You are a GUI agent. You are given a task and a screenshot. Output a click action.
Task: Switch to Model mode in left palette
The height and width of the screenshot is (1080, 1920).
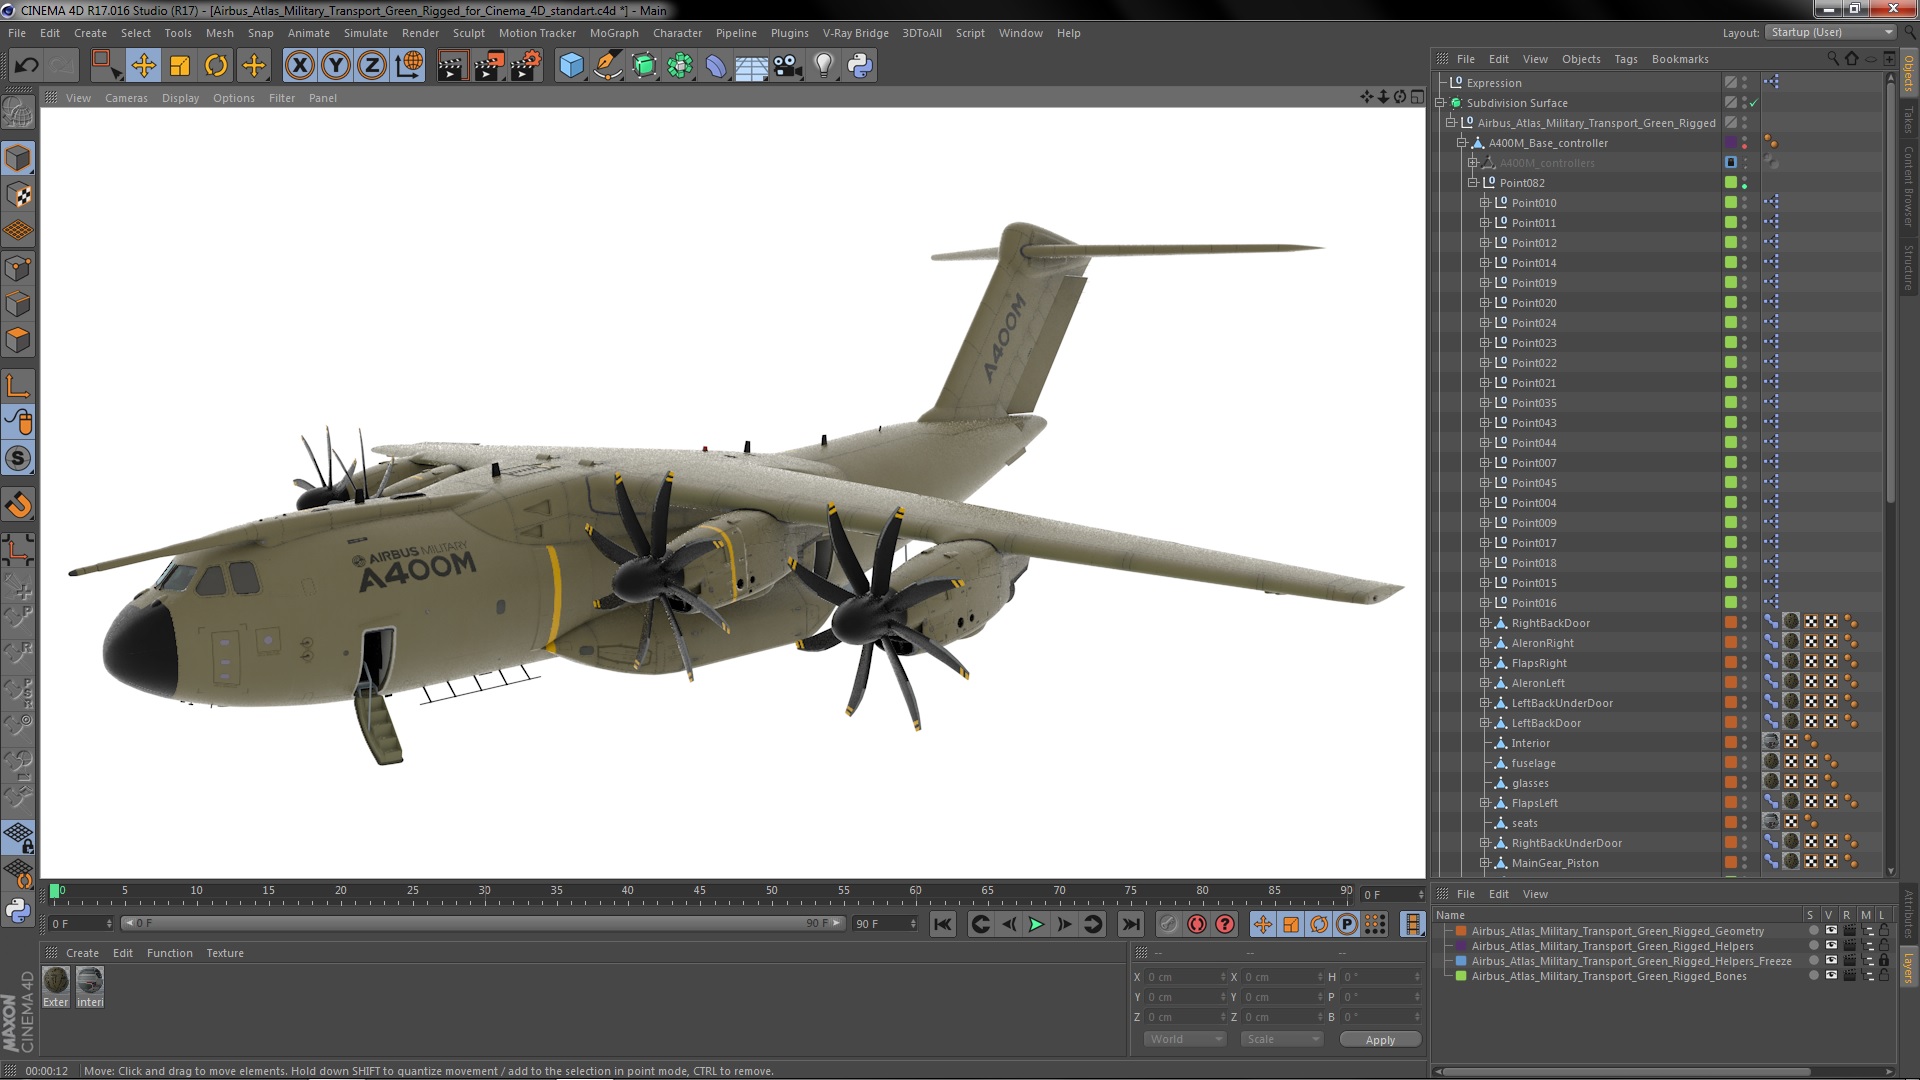pyautogui.click(x=18, y=158)
